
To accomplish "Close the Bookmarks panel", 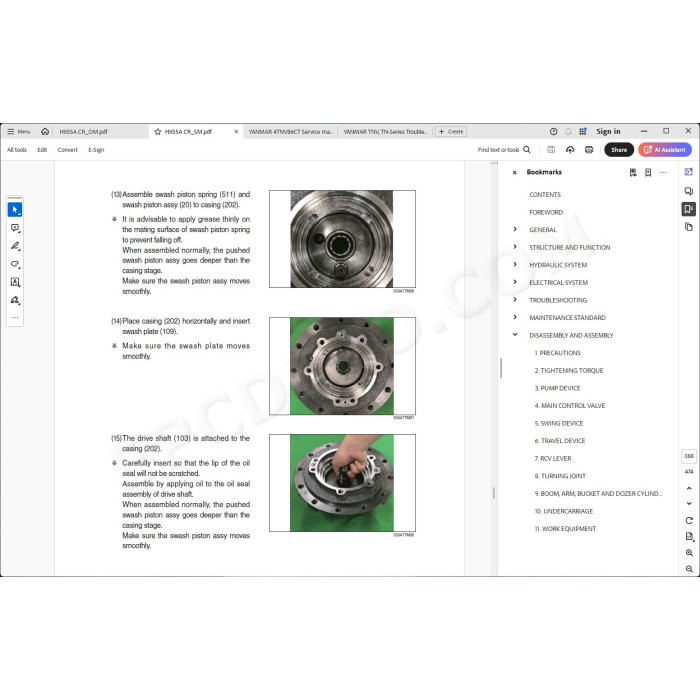I will (514, 172).
